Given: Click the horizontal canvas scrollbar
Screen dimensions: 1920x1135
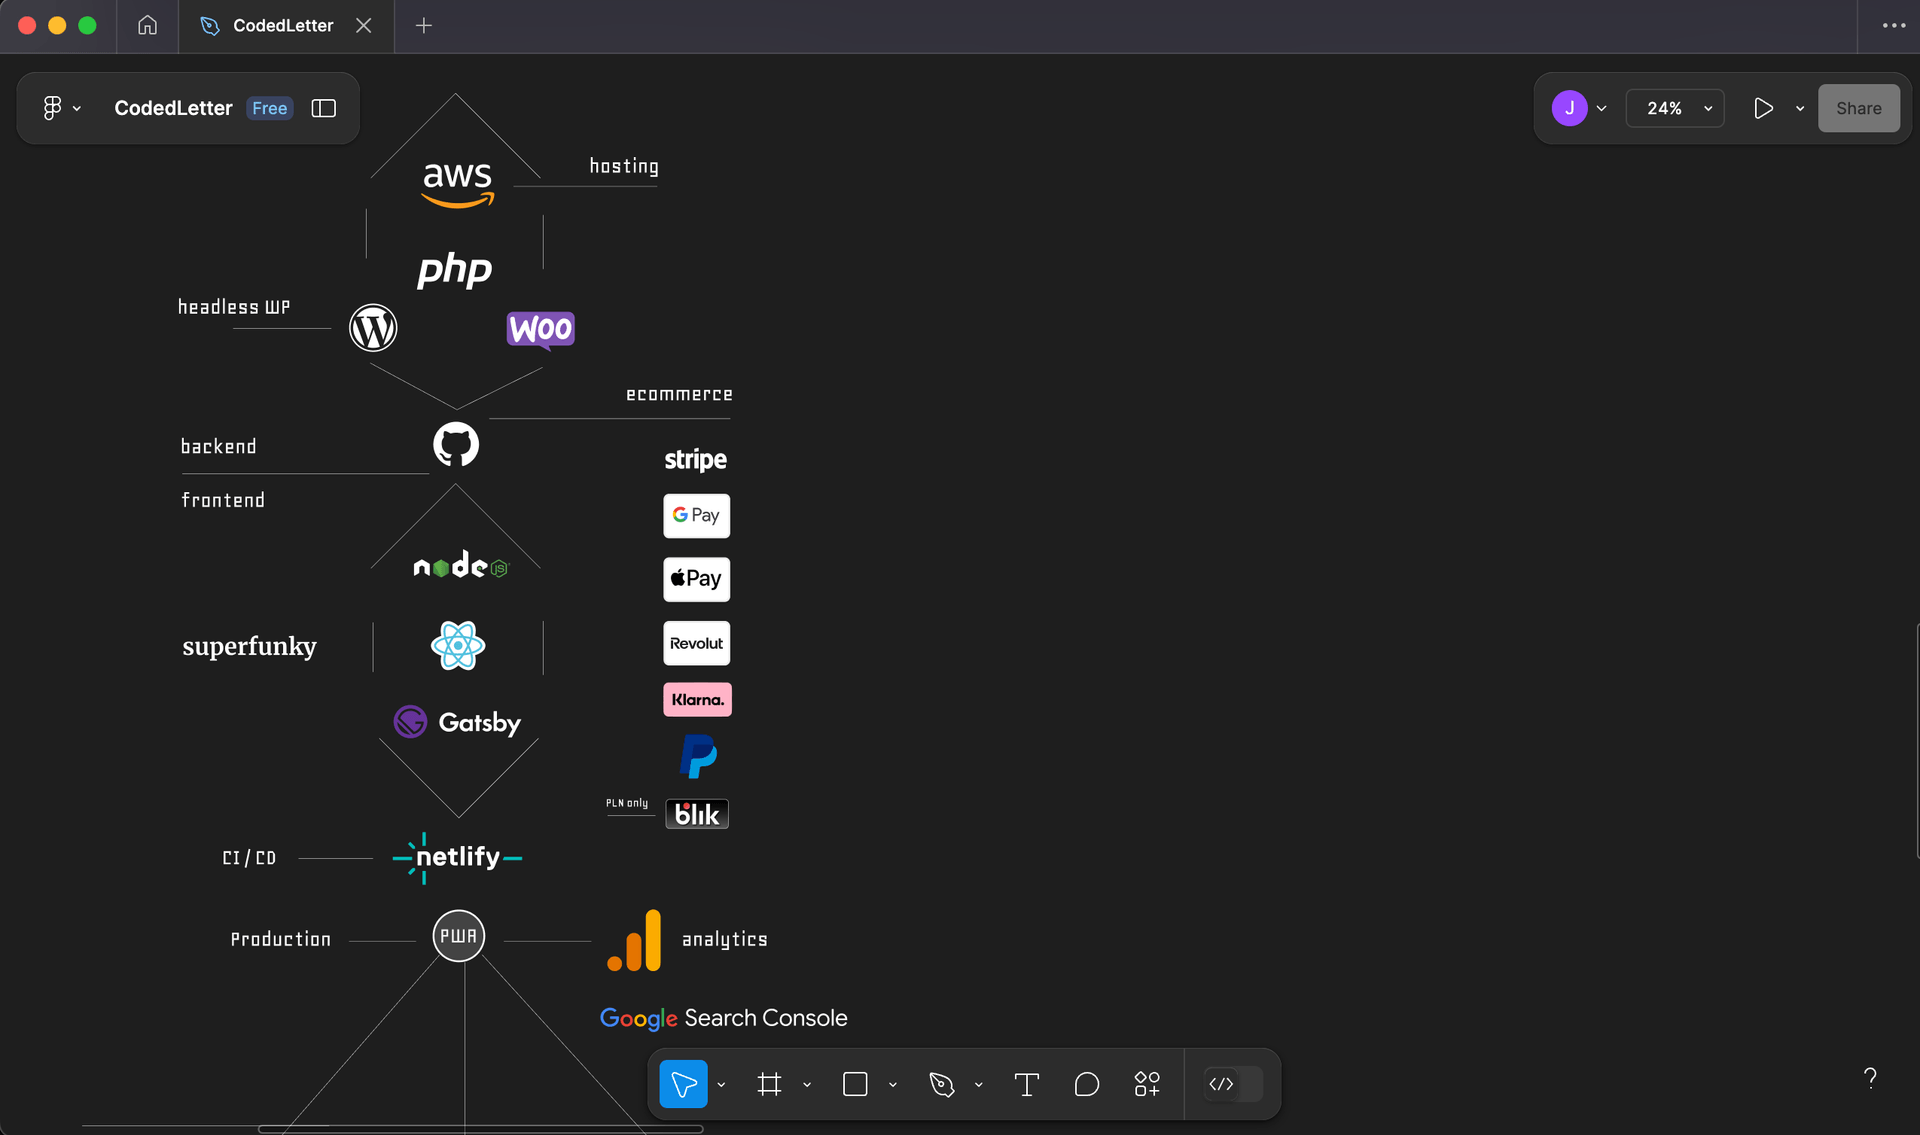Looking at the screenshot, I should point(481,1129).
